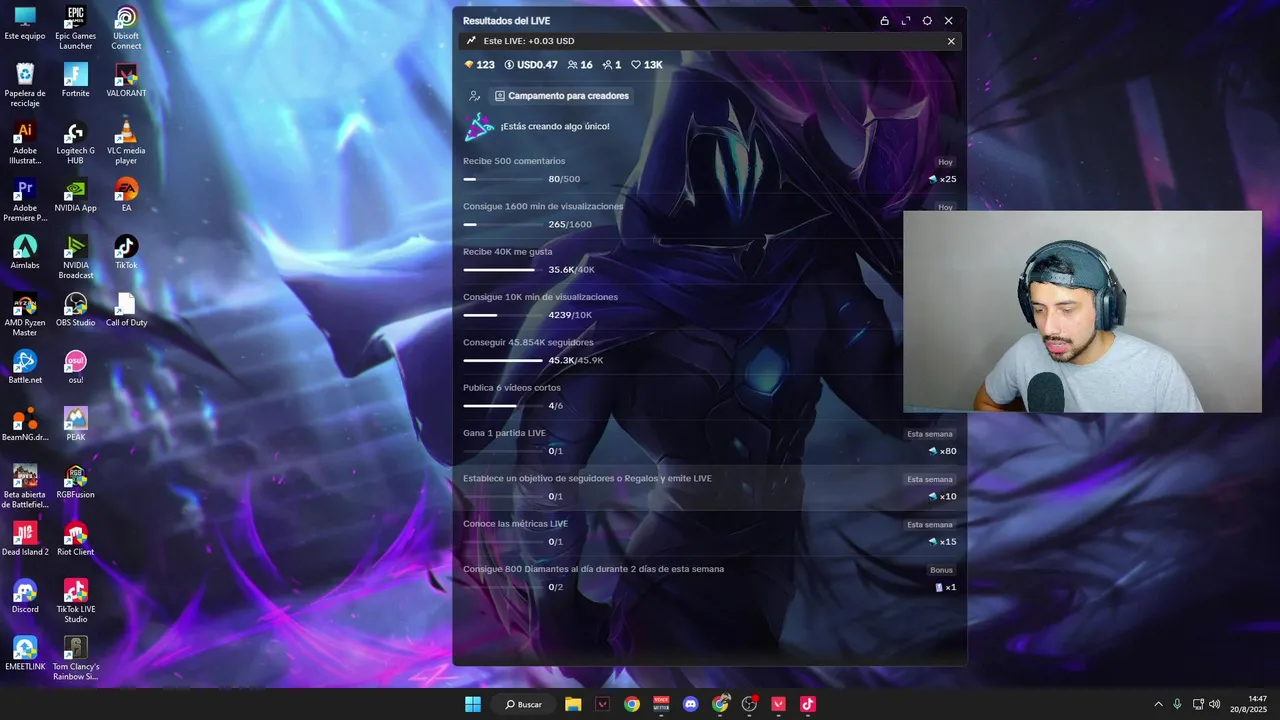Select the Battle.net desktop icon
The width and height of the screenshot is (1280, 720).
[x=25, y=366]
